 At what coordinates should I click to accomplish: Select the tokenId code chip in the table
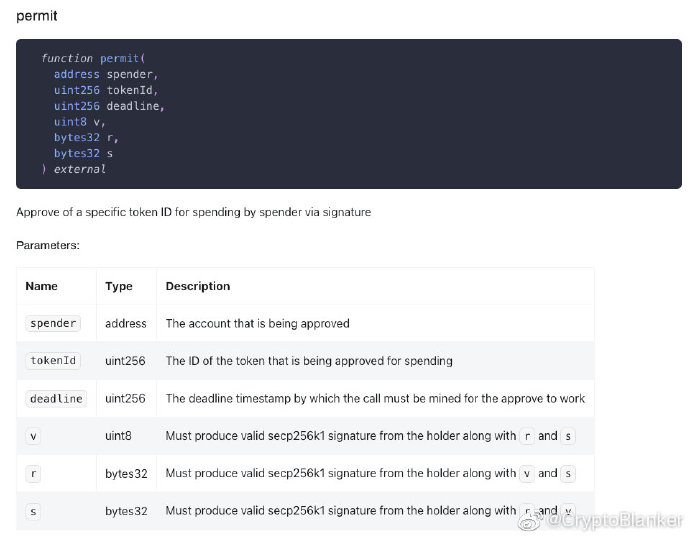click(53, 361)
